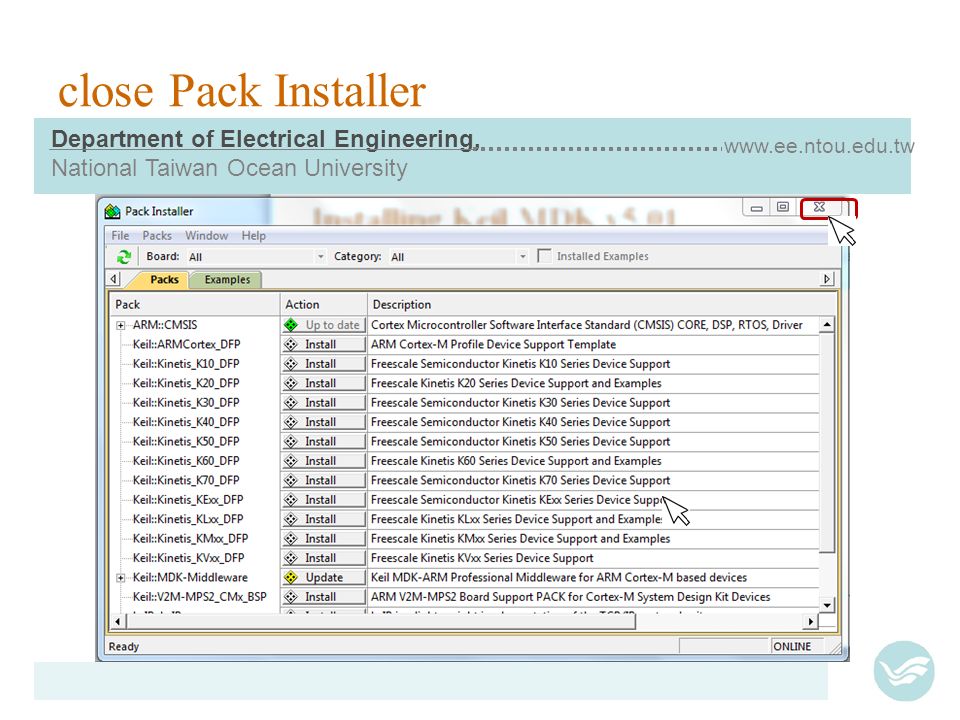Image resolution: width=960 pixels, height=720 pixels.
Task: Click the ONLINE status bar indicator
Action: (x=792, y=647)
